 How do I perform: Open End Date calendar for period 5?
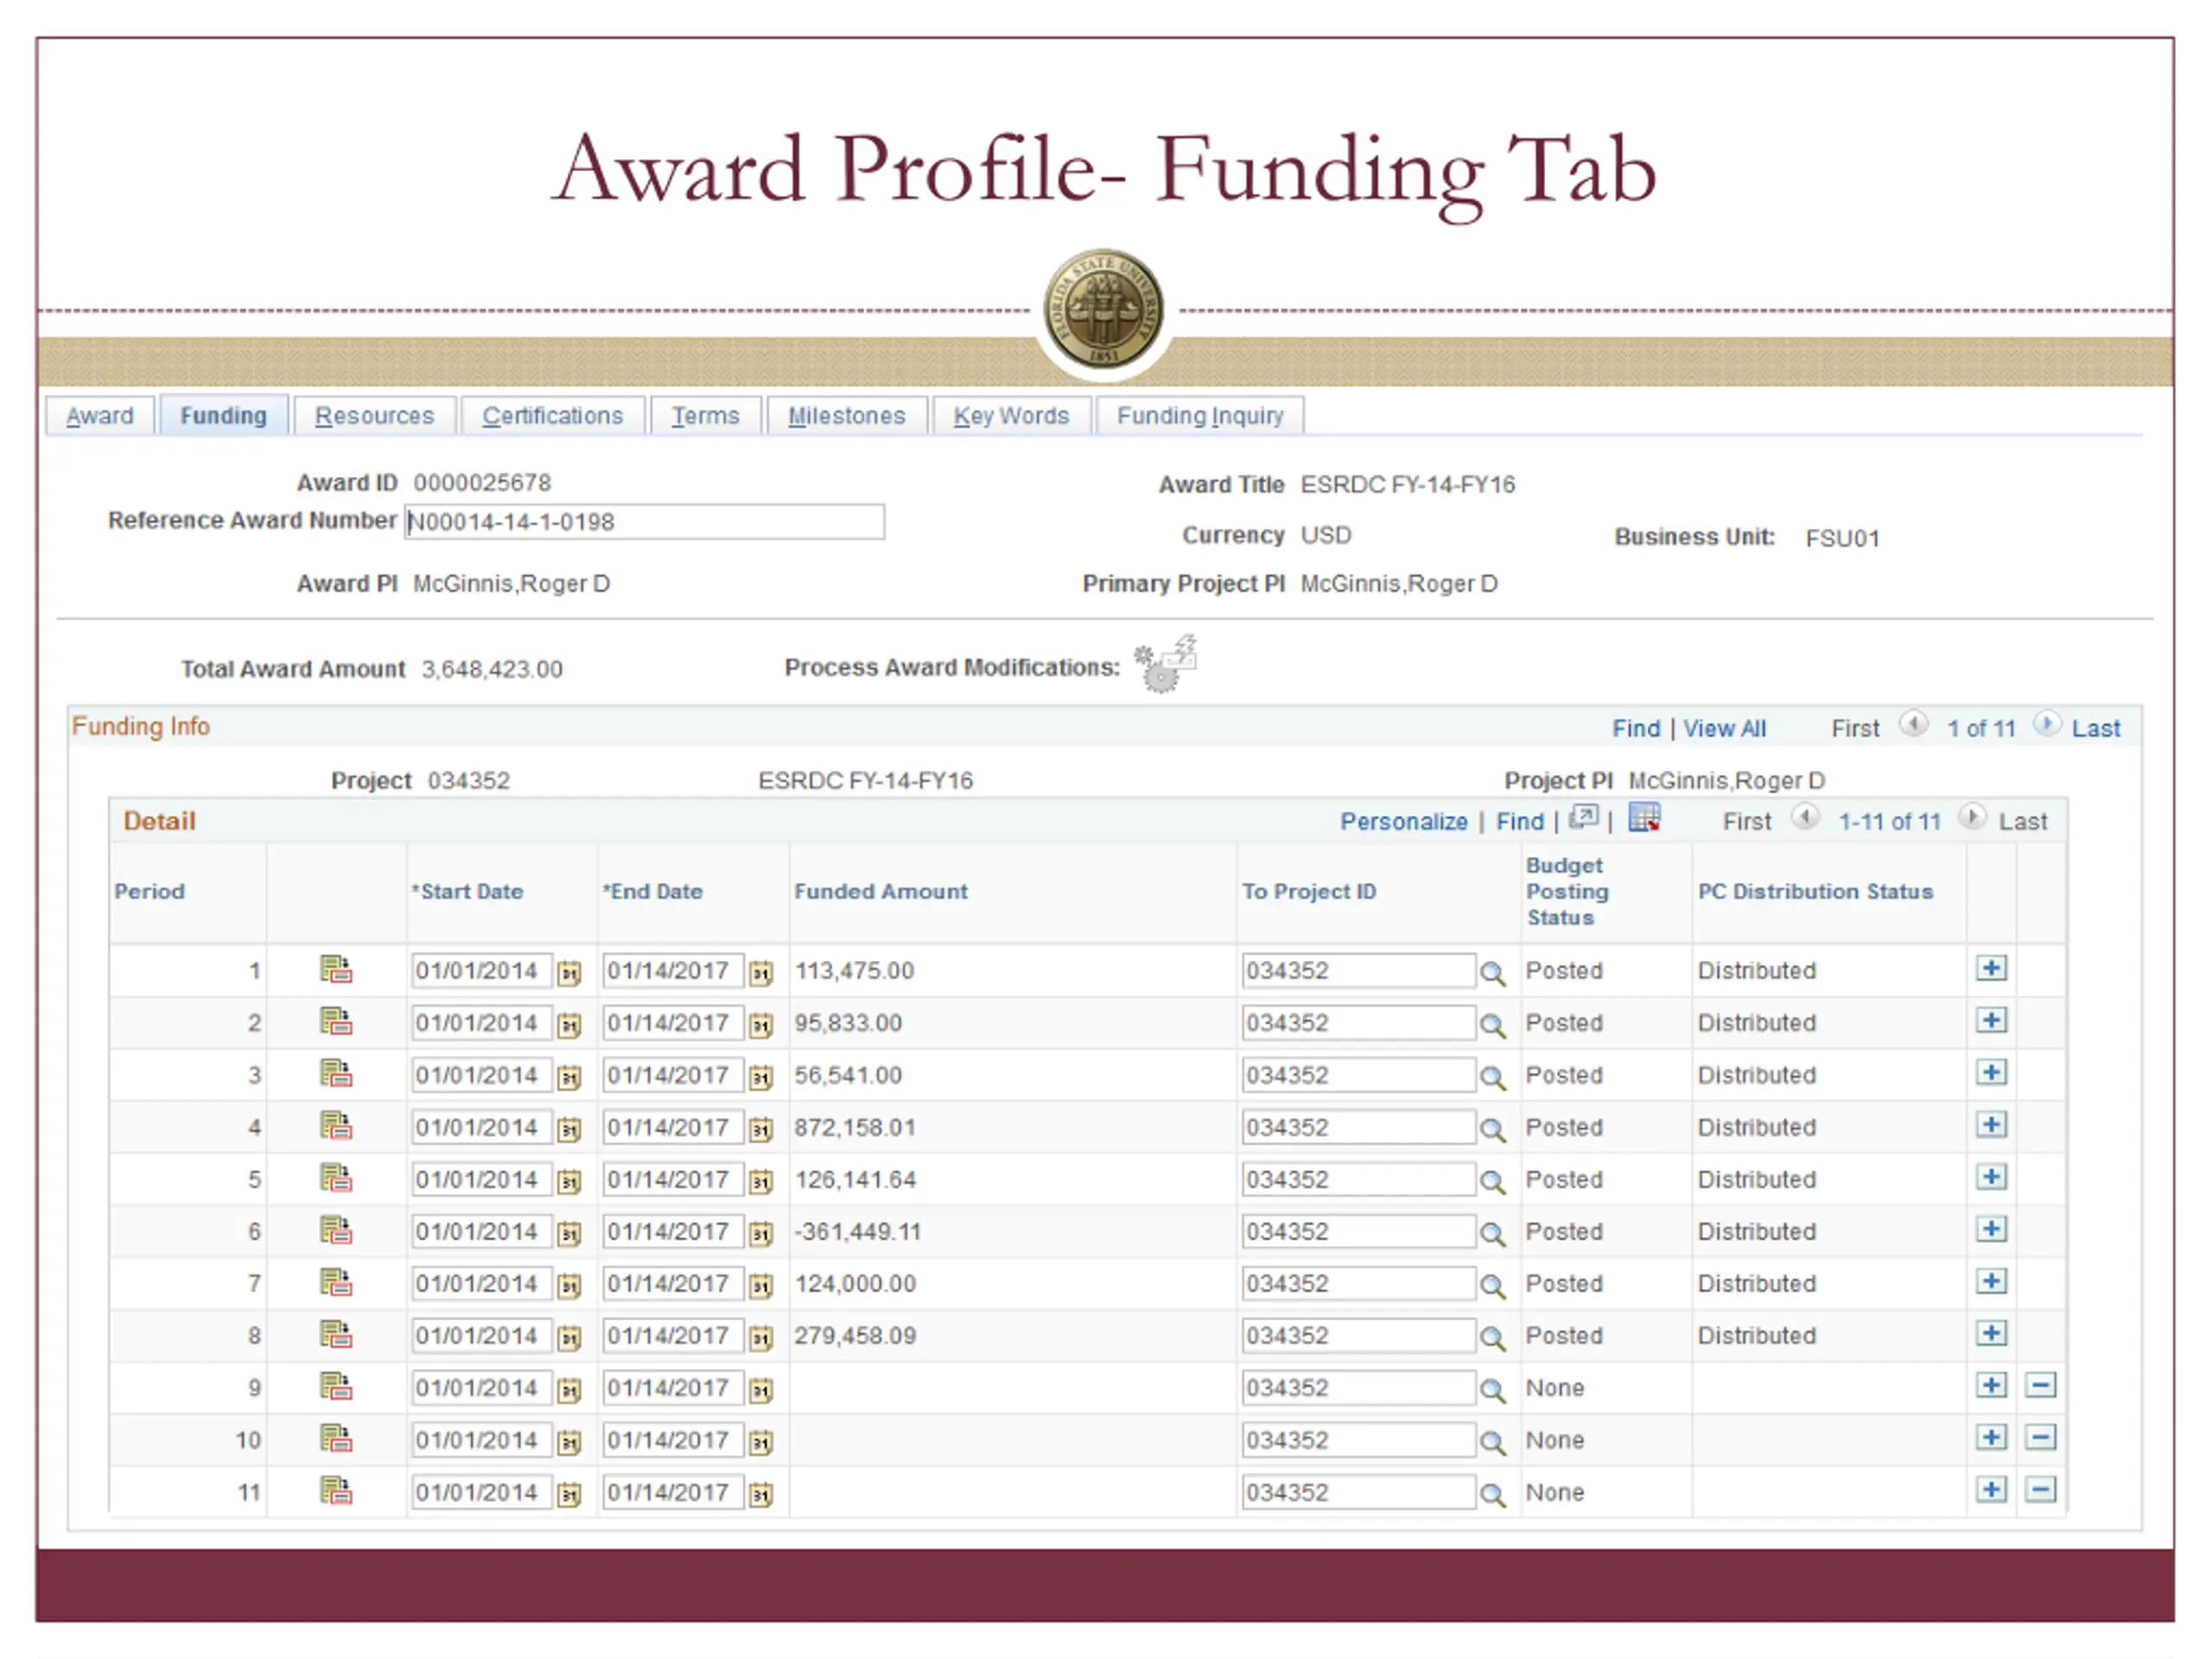tap(761, 1181)
